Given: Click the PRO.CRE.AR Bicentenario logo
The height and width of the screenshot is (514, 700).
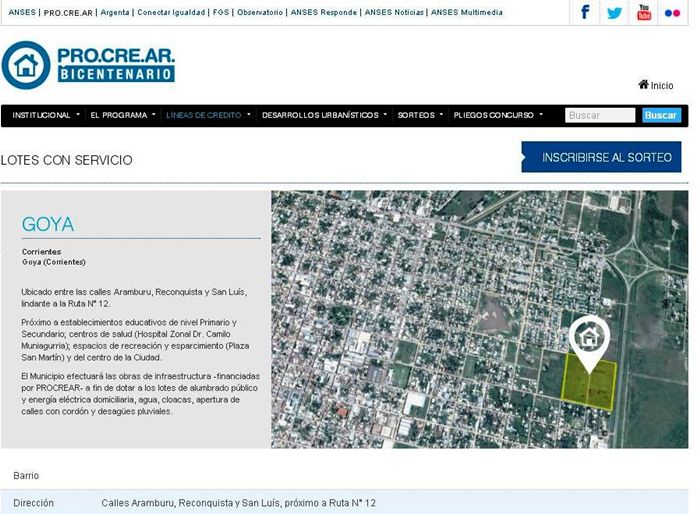Looking at the screenshot, I should (x=89, y=65).
